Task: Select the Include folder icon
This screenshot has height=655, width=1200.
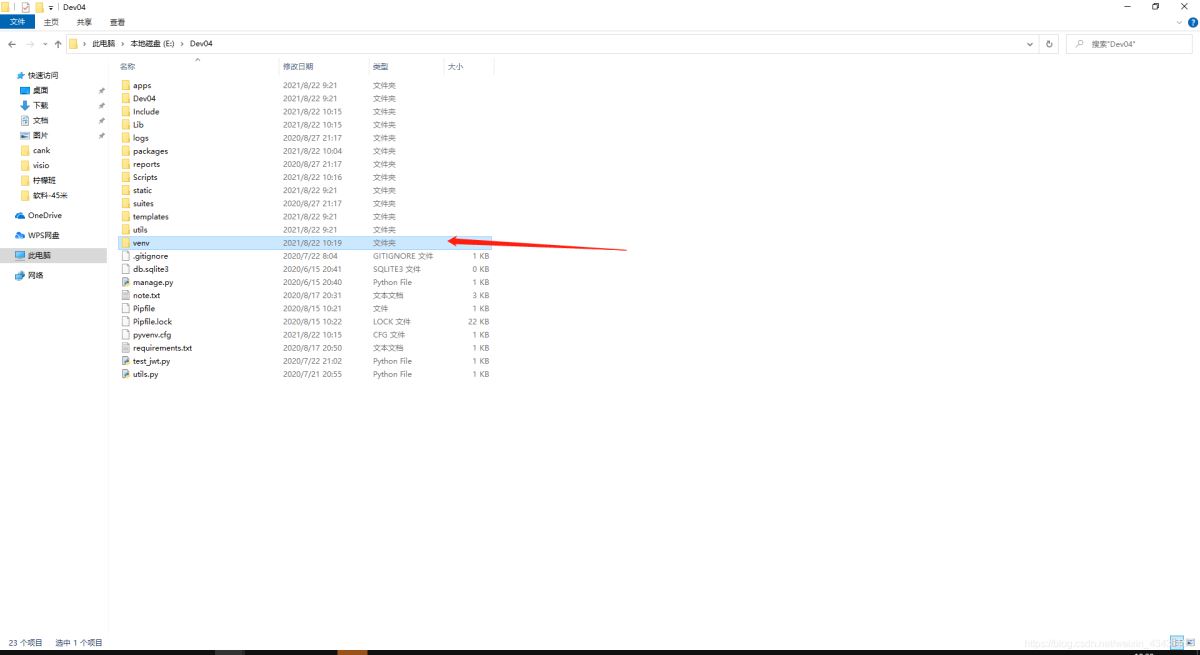Action: [x=125, y=111]
